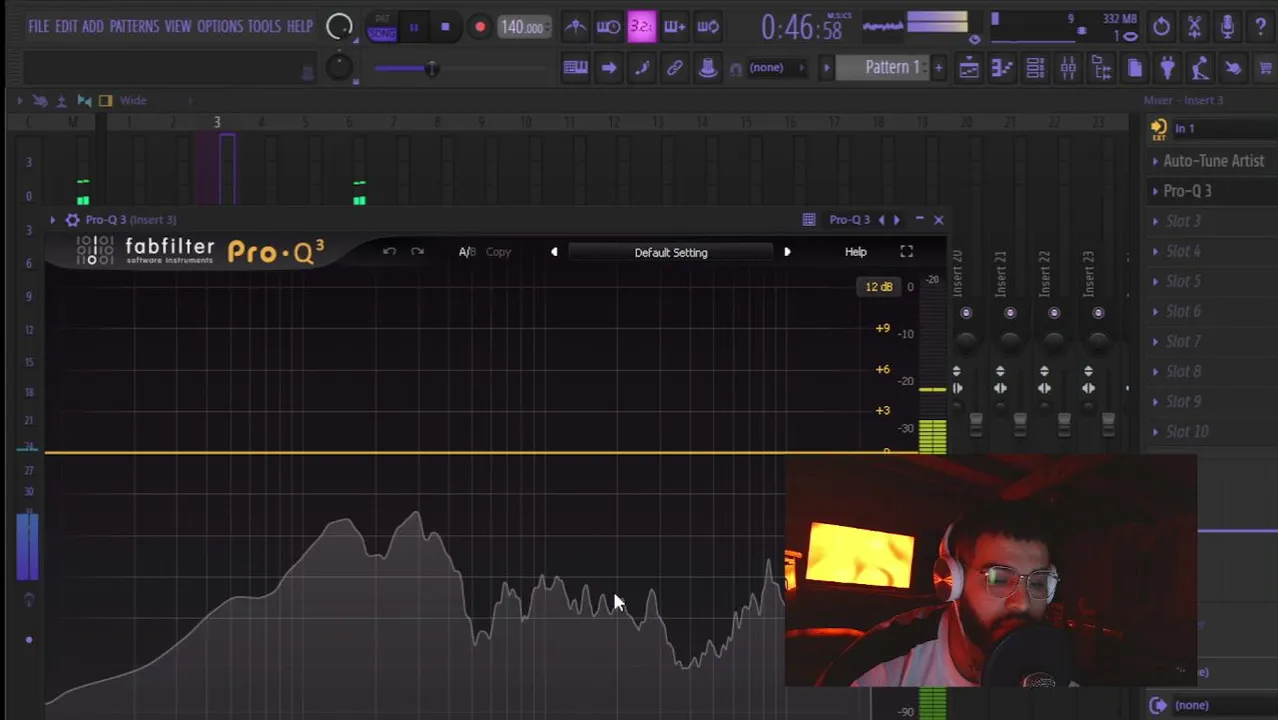Open the FILE menu
The width and height of the screenshot is (1278, 720).
coord(38,26)
